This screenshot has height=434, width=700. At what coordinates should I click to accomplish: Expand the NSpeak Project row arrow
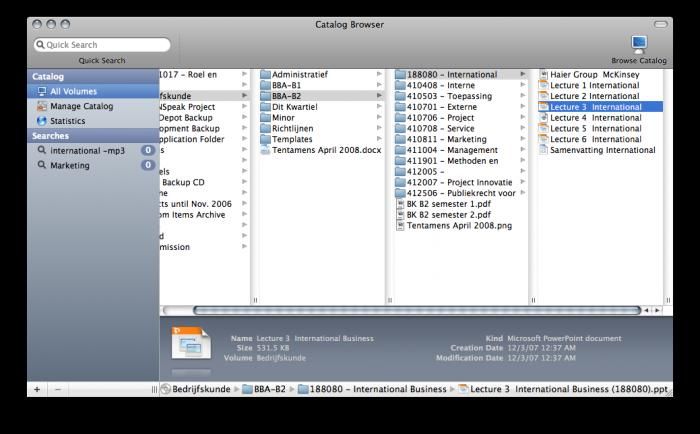(x=245, y=106)
